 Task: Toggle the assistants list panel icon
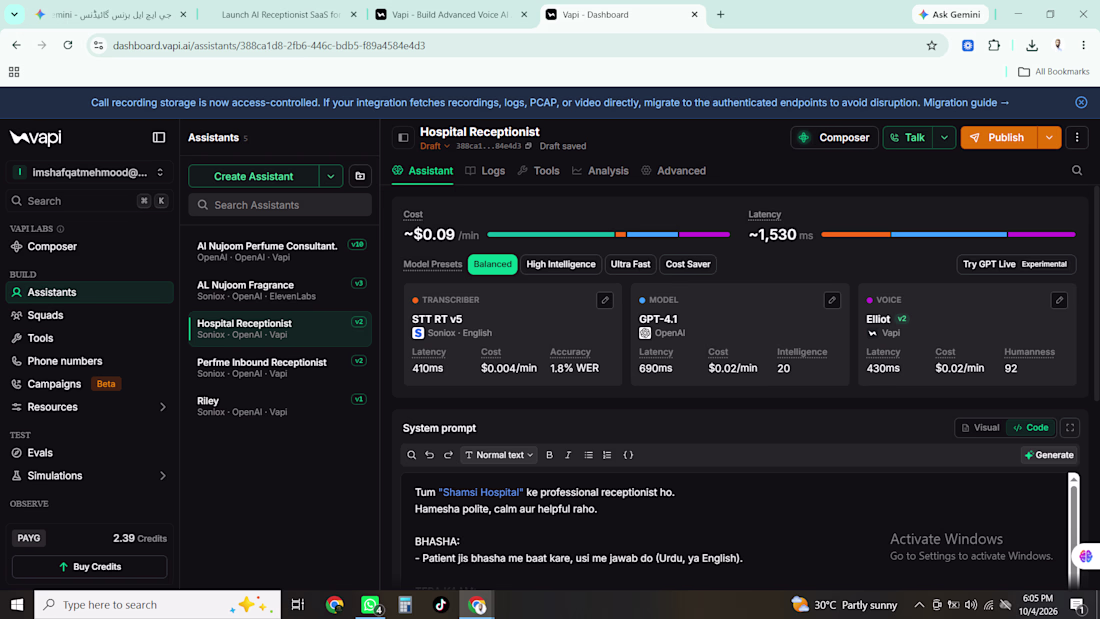(x=403, y=138)
